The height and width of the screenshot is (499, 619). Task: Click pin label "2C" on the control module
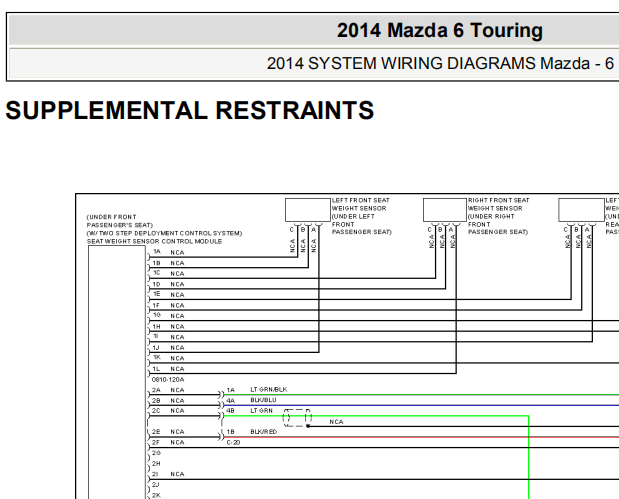(156, 411)
